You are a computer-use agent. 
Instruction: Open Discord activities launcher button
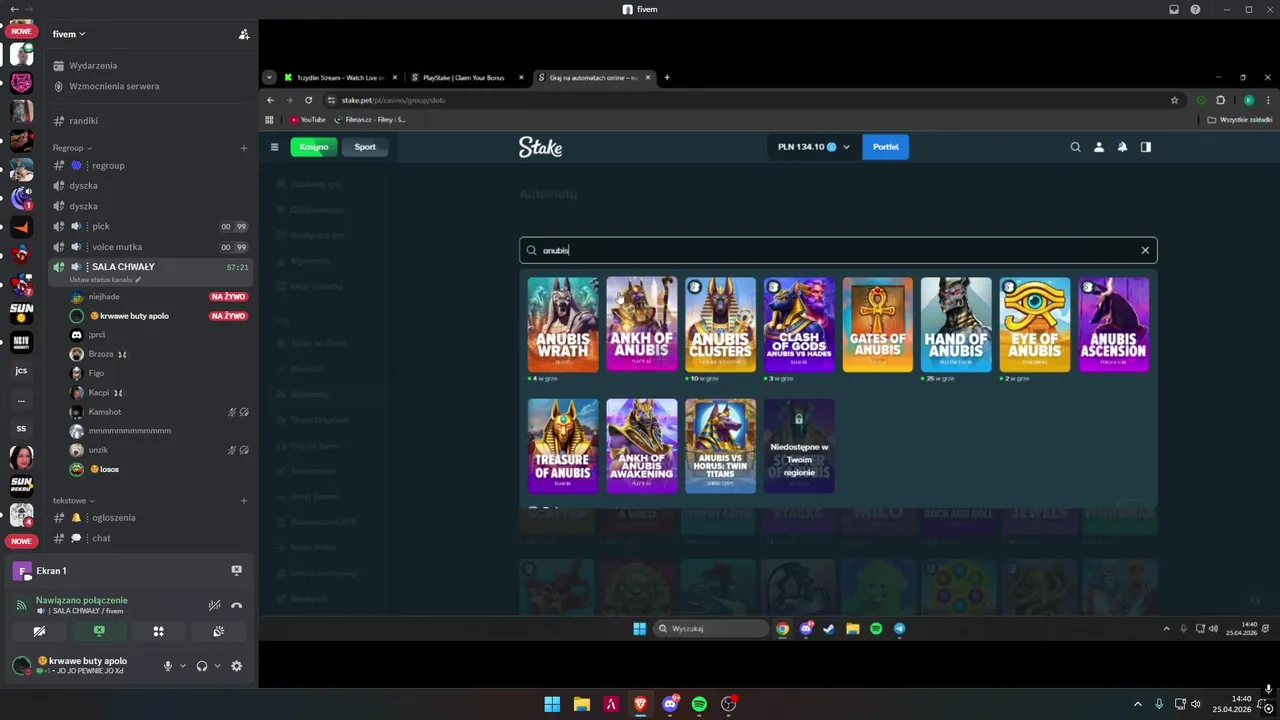coord(158,631)
